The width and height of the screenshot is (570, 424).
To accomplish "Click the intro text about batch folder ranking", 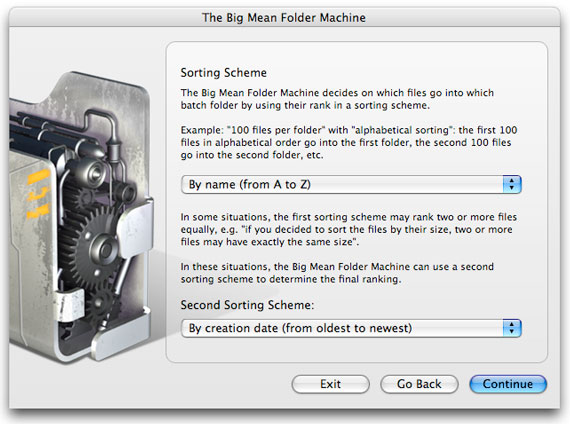I will (337, 99).
